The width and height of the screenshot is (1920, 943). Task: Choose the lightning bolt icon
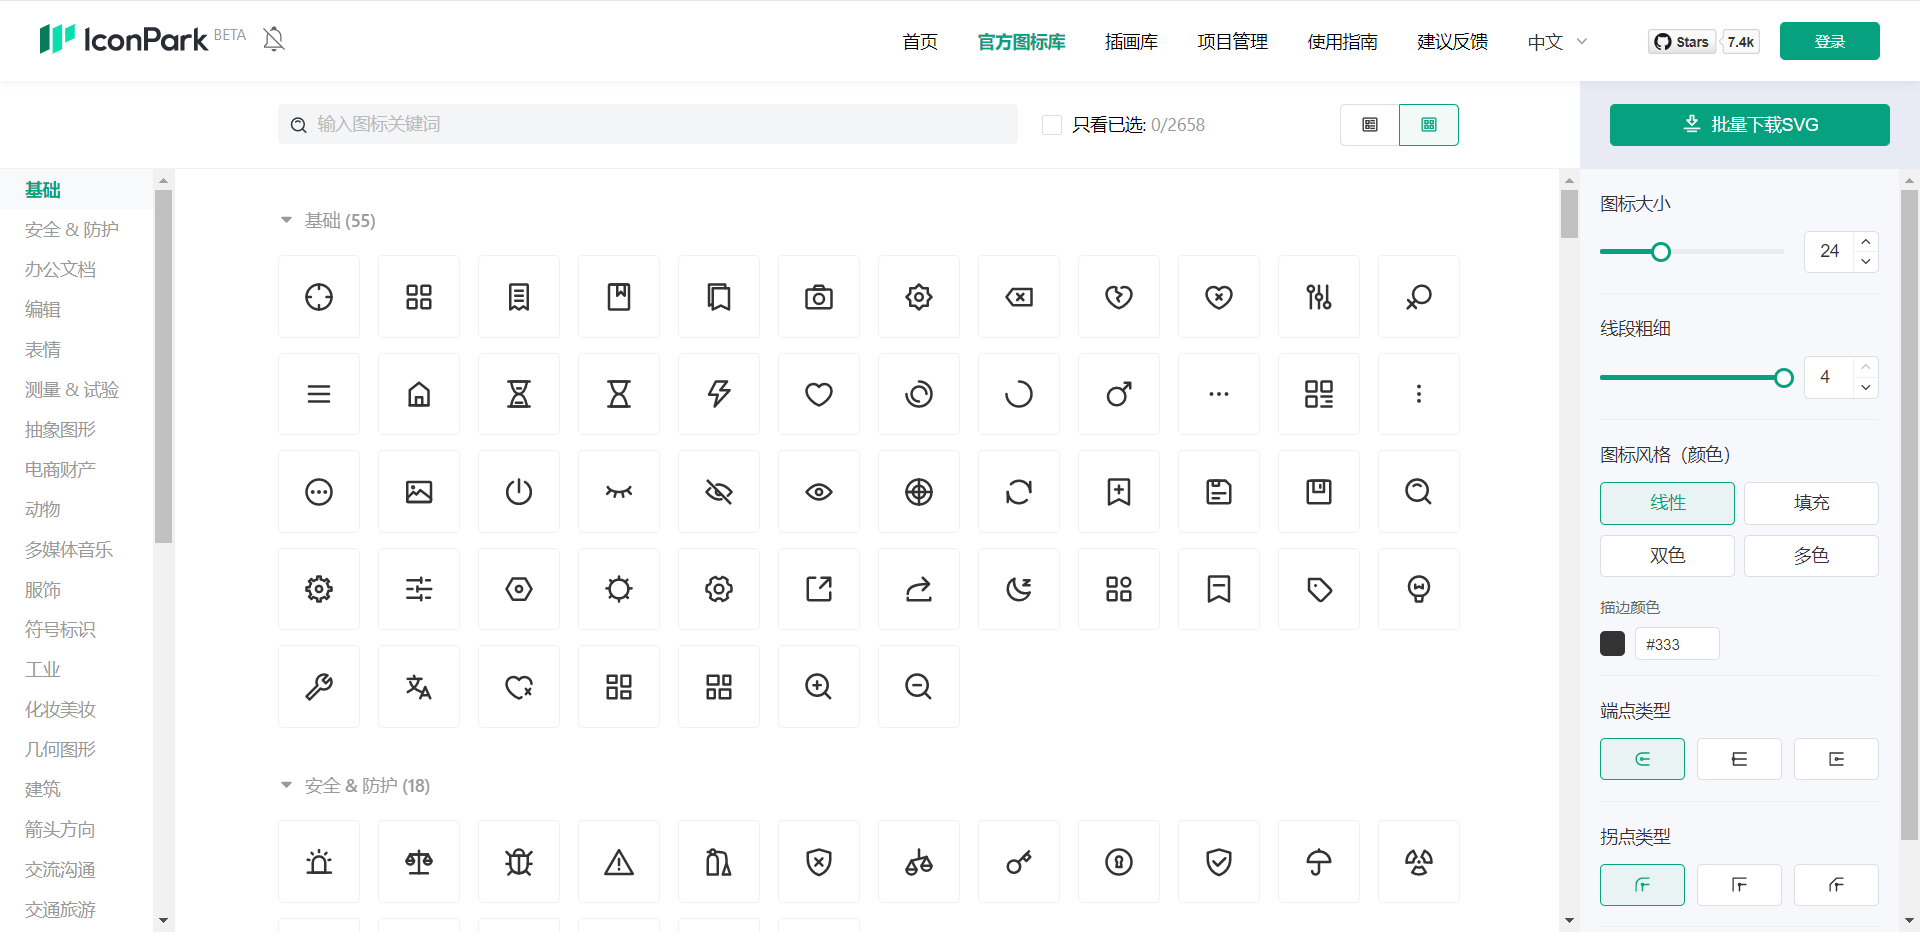[x=719, y=394]
